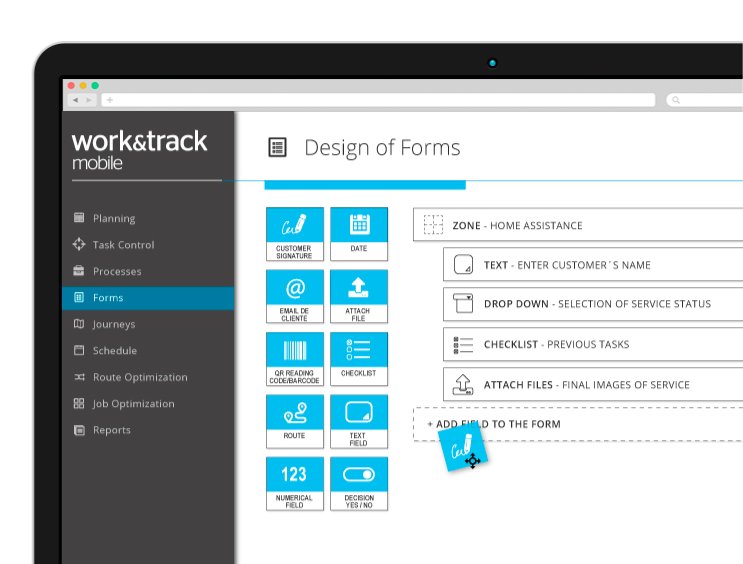The image size is (743, 564).
Task: Go to Route Optimization
Action: [x=148, y=377]
